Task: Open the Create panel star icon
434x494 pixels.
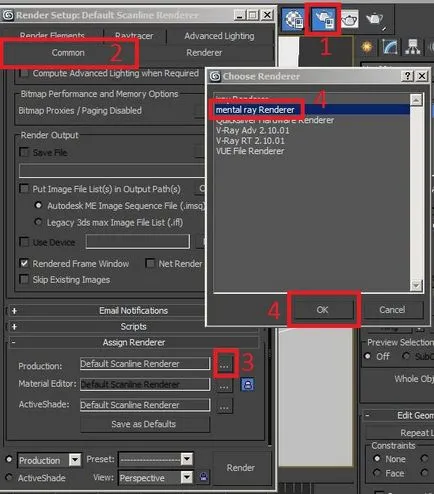Action: [x=367, y=47]
